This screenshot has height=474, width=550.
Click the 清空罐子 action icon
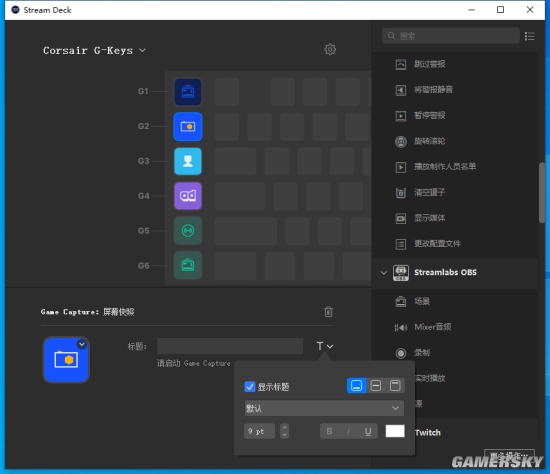(401, 193)
